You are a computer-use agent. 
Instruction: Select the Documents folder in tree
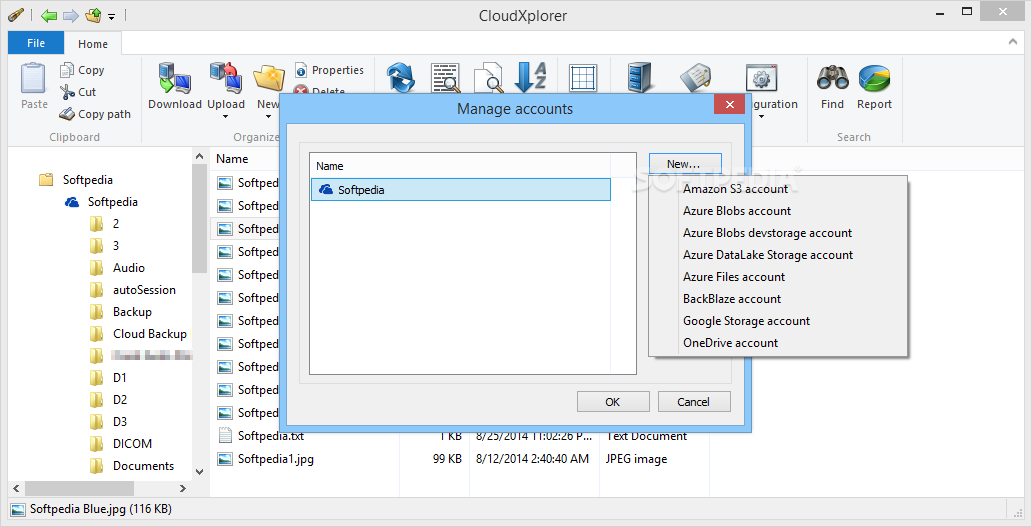(143, 466)
